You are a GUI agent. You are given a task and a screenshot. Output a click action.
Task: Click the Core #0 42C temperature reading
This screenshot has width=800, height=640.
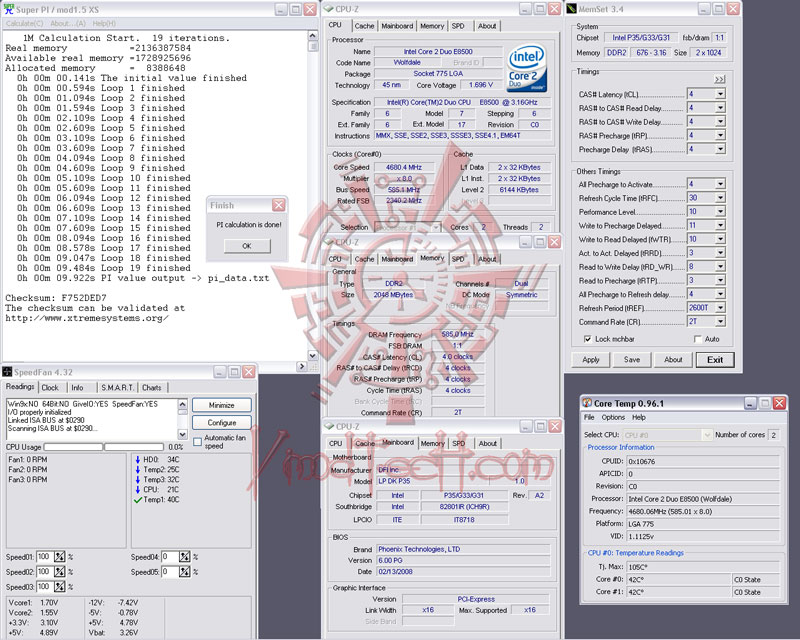(x=678, y=580)
